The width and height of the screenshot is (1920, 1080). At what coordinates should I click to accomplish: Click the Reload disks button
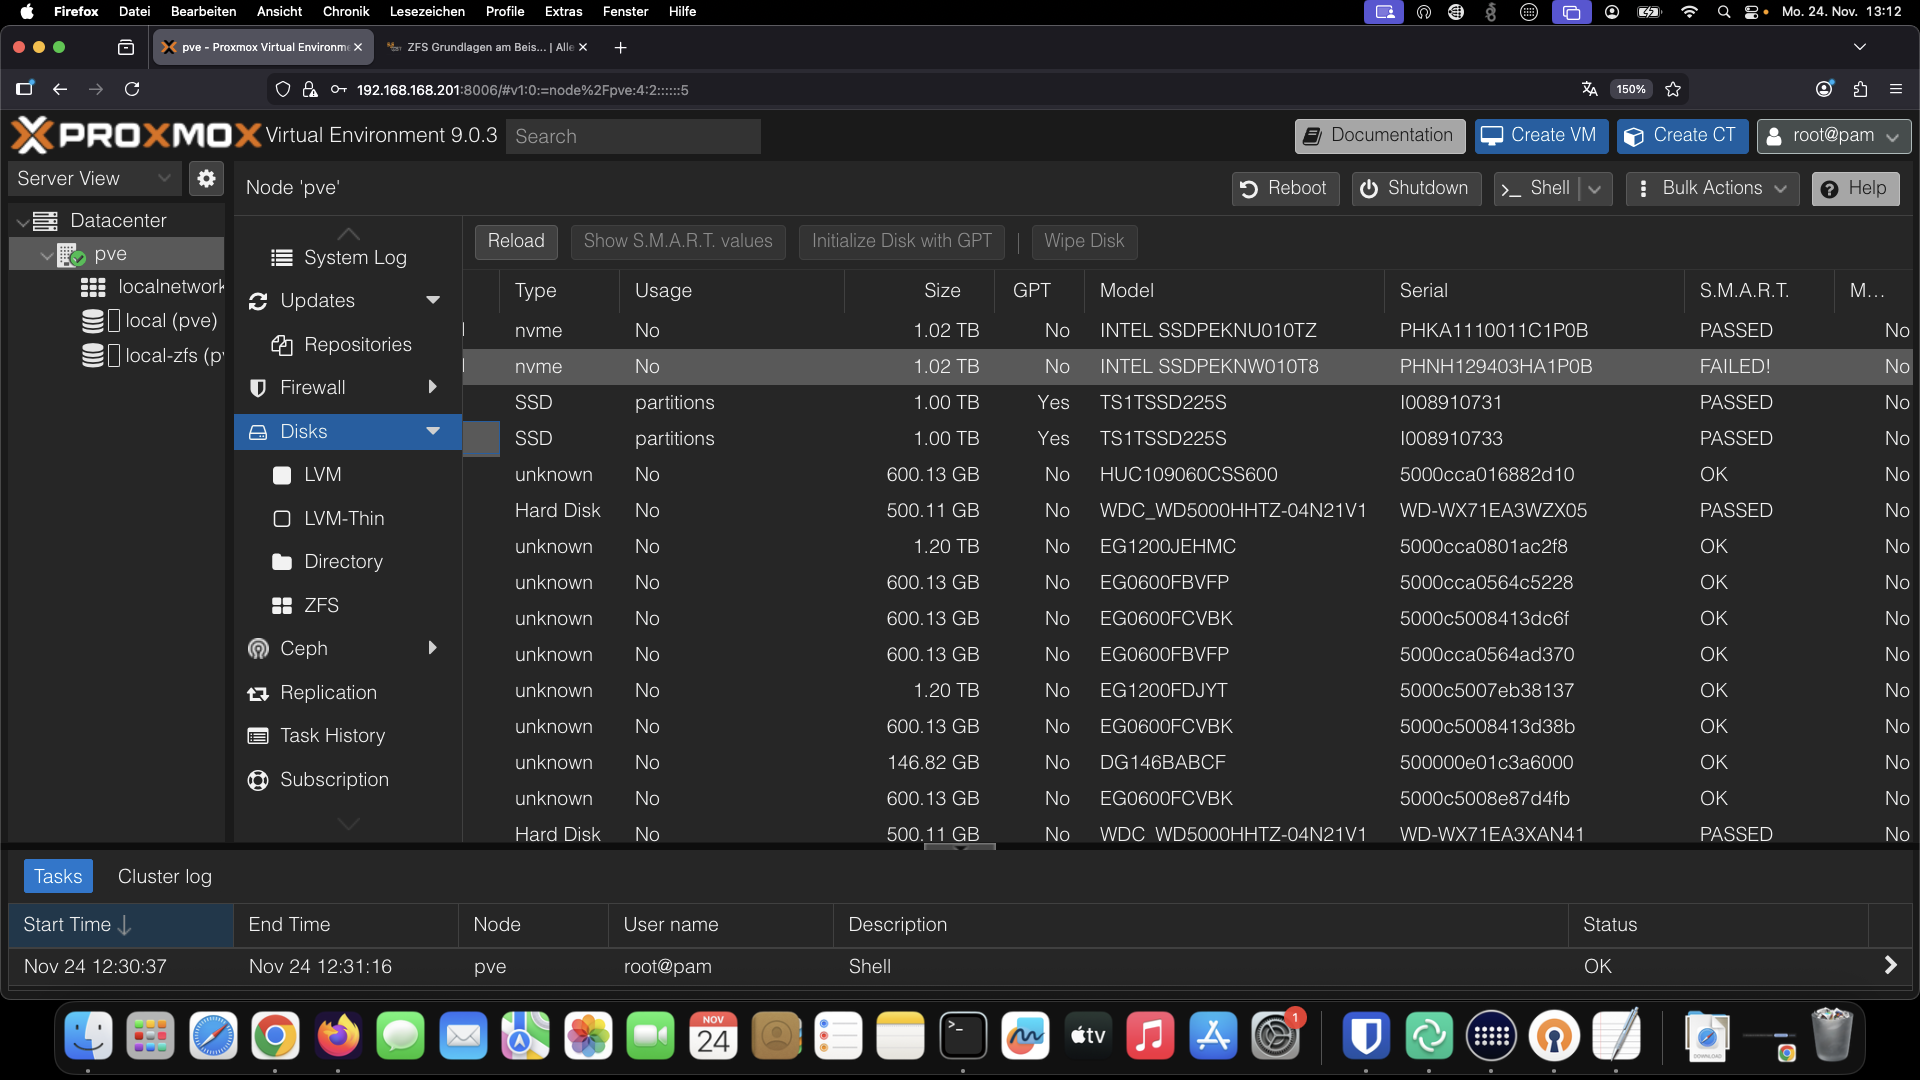click(x=515, y=242)
